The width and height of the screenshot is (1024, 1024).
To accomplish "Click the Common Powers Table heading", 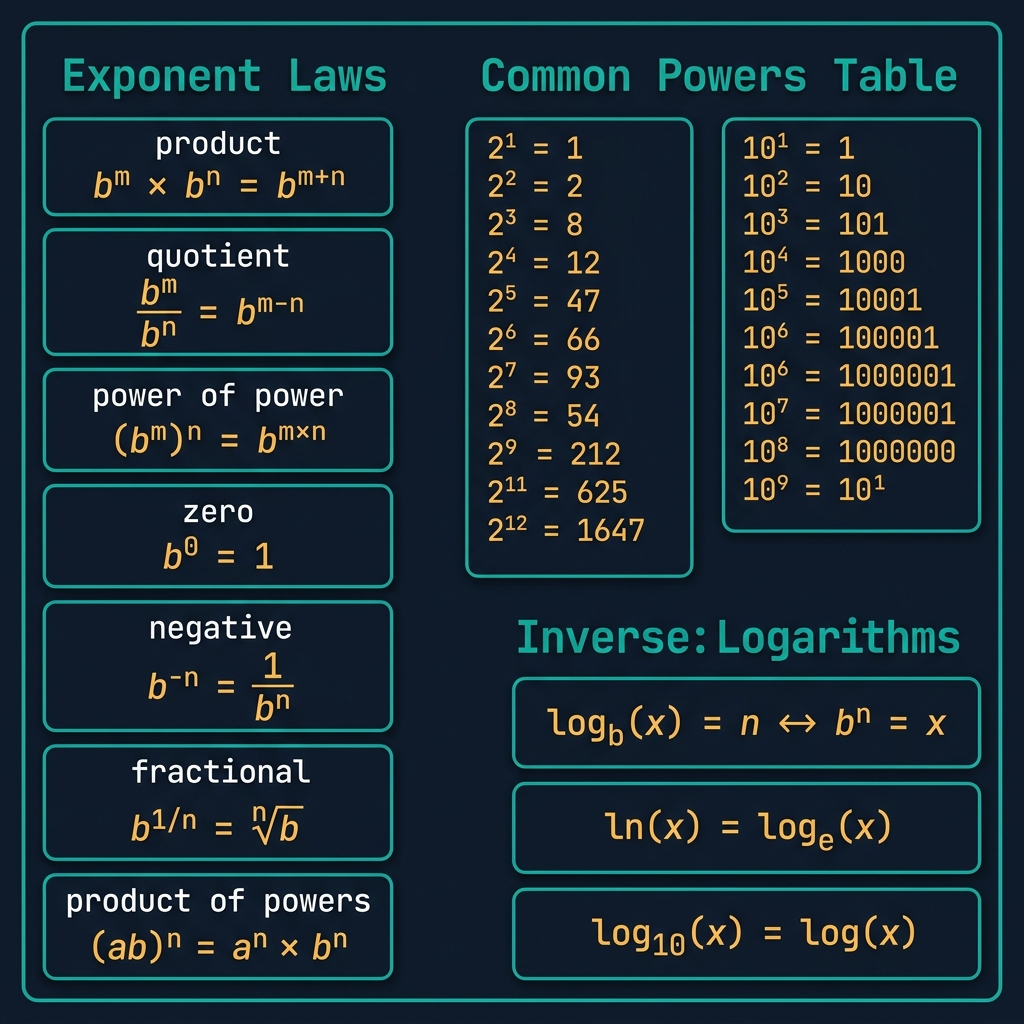I will pyautogui.click(x=719, y=76).
